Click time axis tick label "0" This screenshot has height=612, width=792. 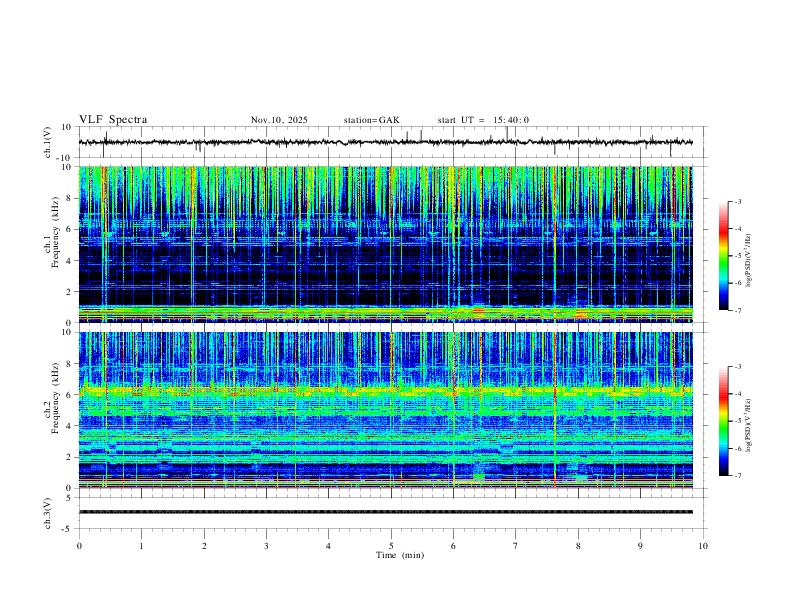[79, 546]
